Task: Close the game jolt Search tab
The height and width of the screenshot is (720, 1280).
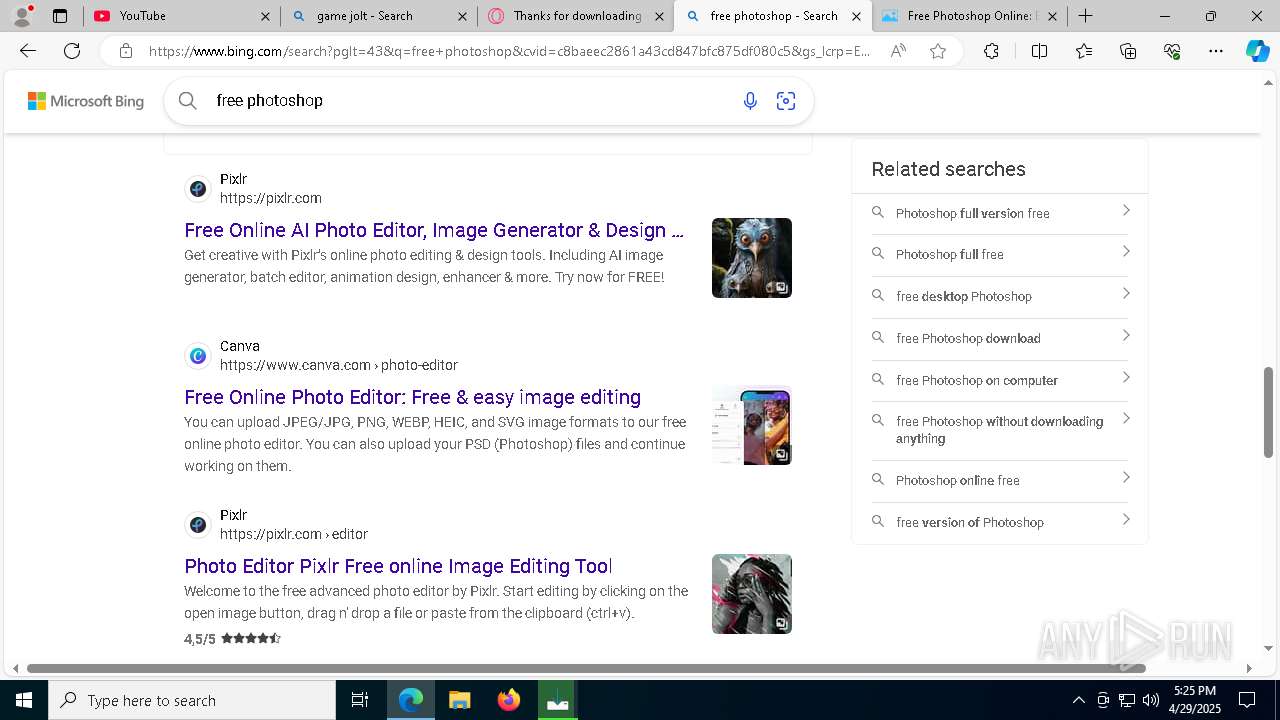Action: click(462, 16)
